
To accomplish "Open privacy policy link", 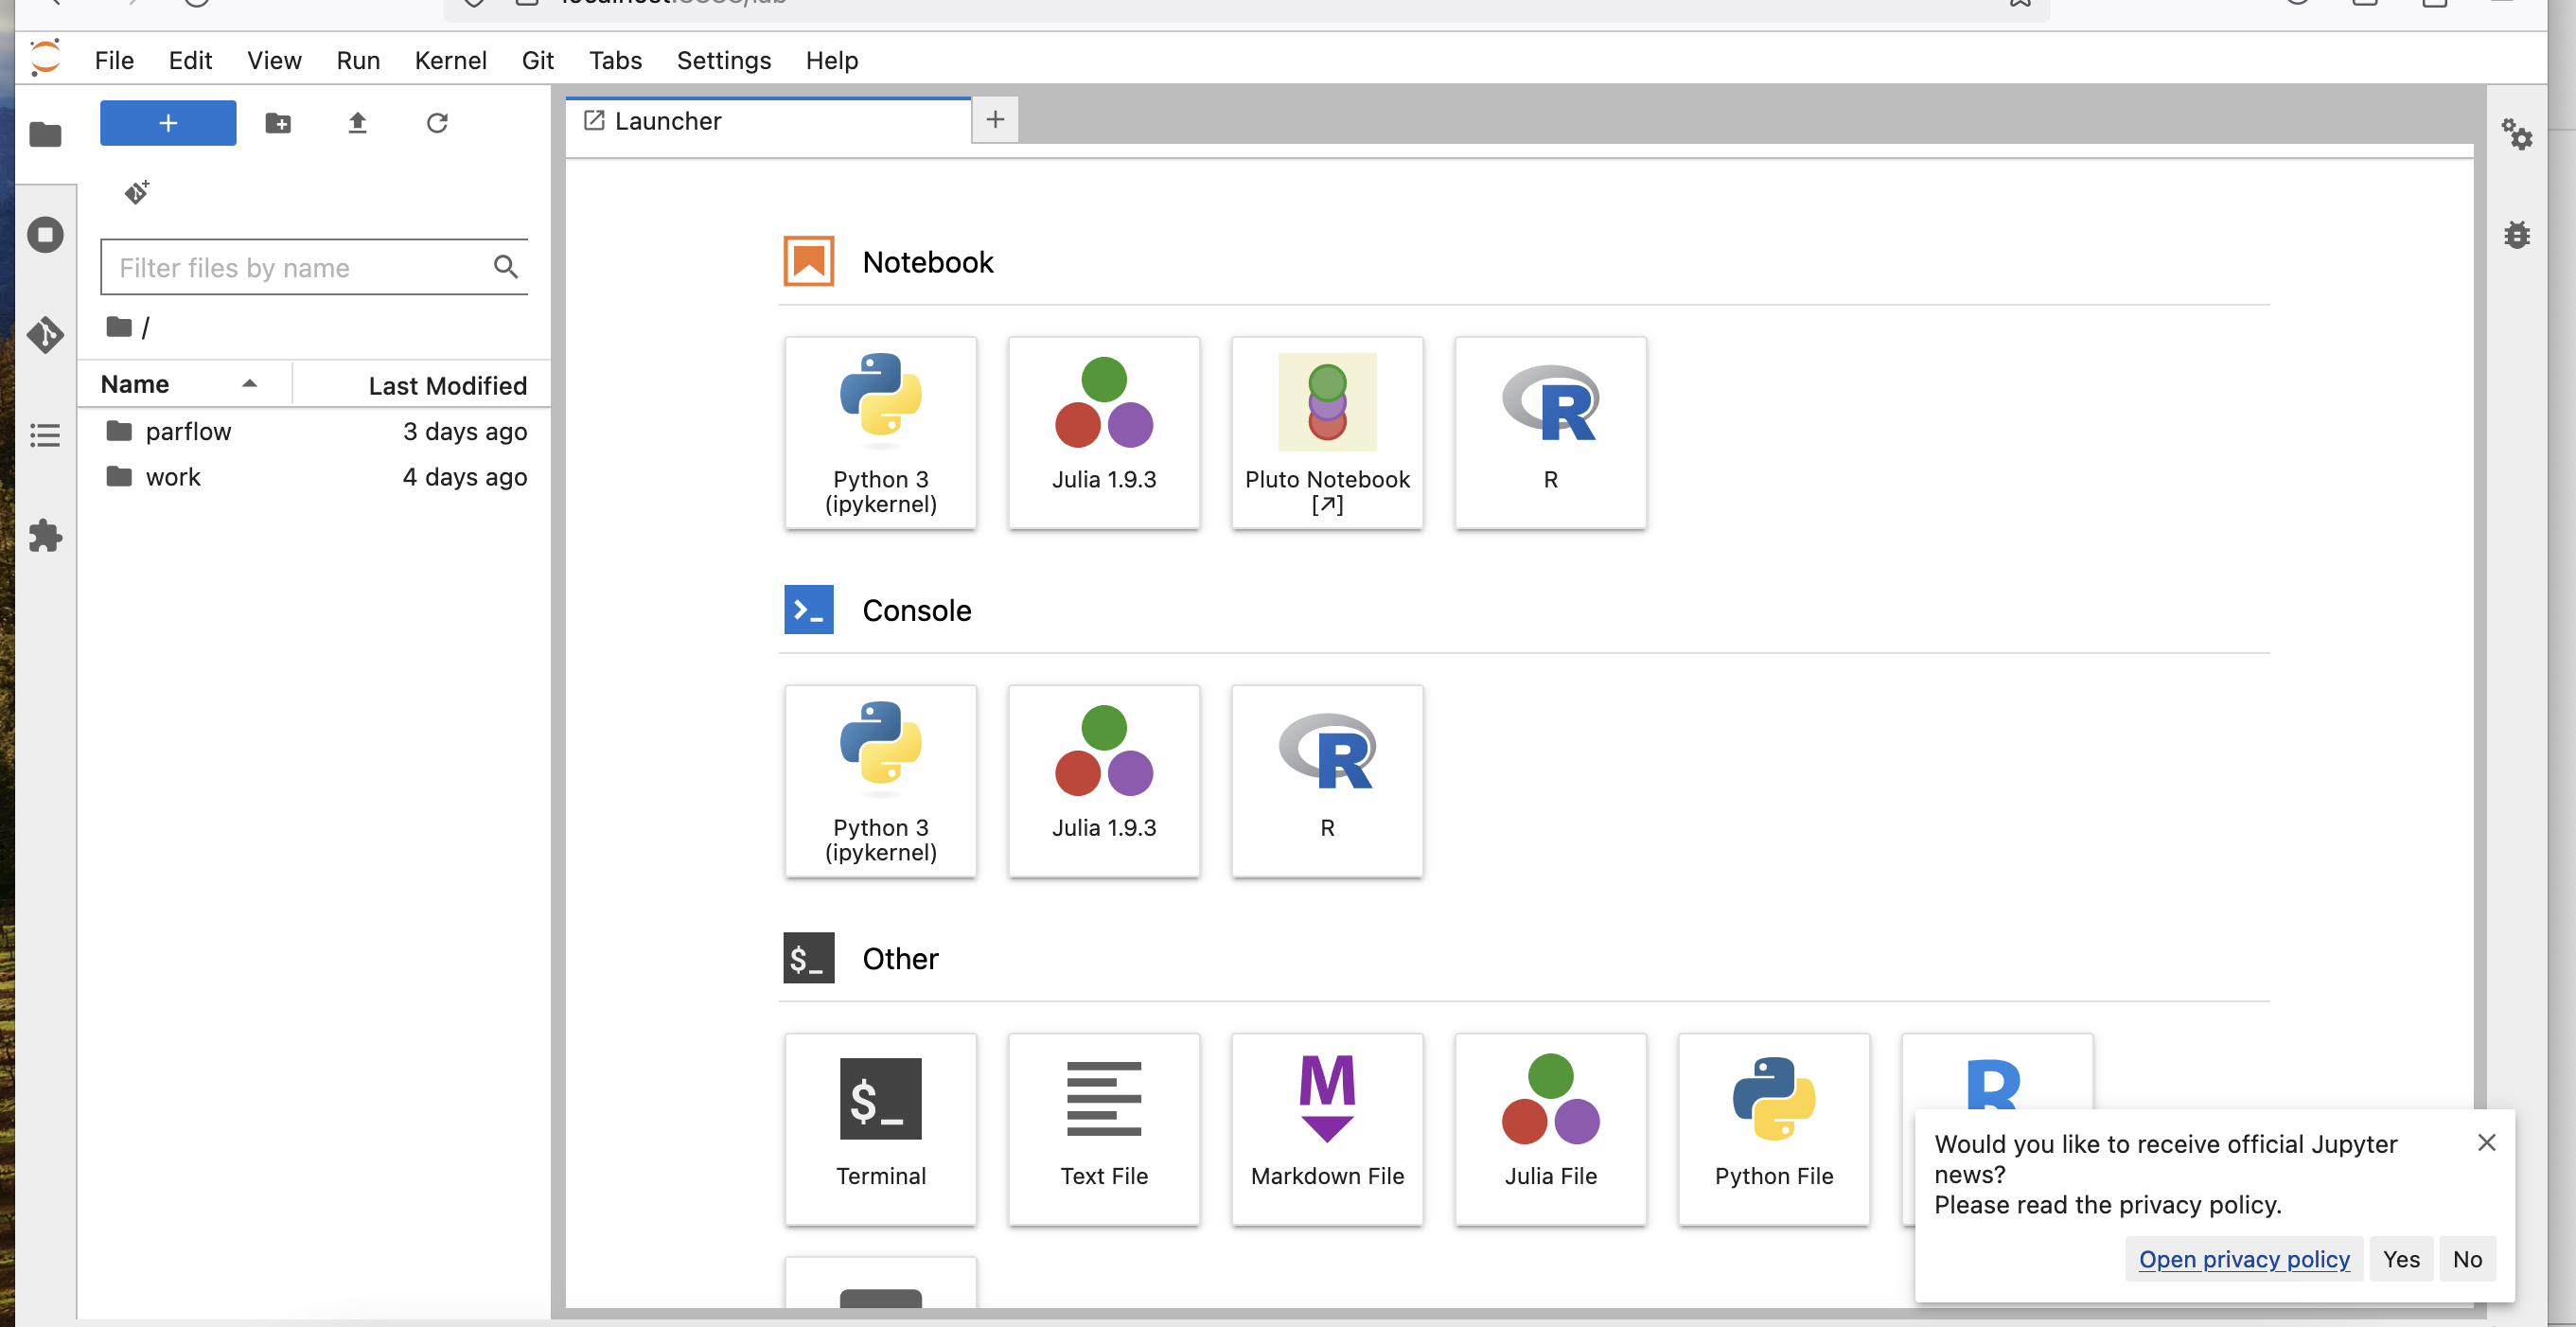I will [x=2244, y=1259].
